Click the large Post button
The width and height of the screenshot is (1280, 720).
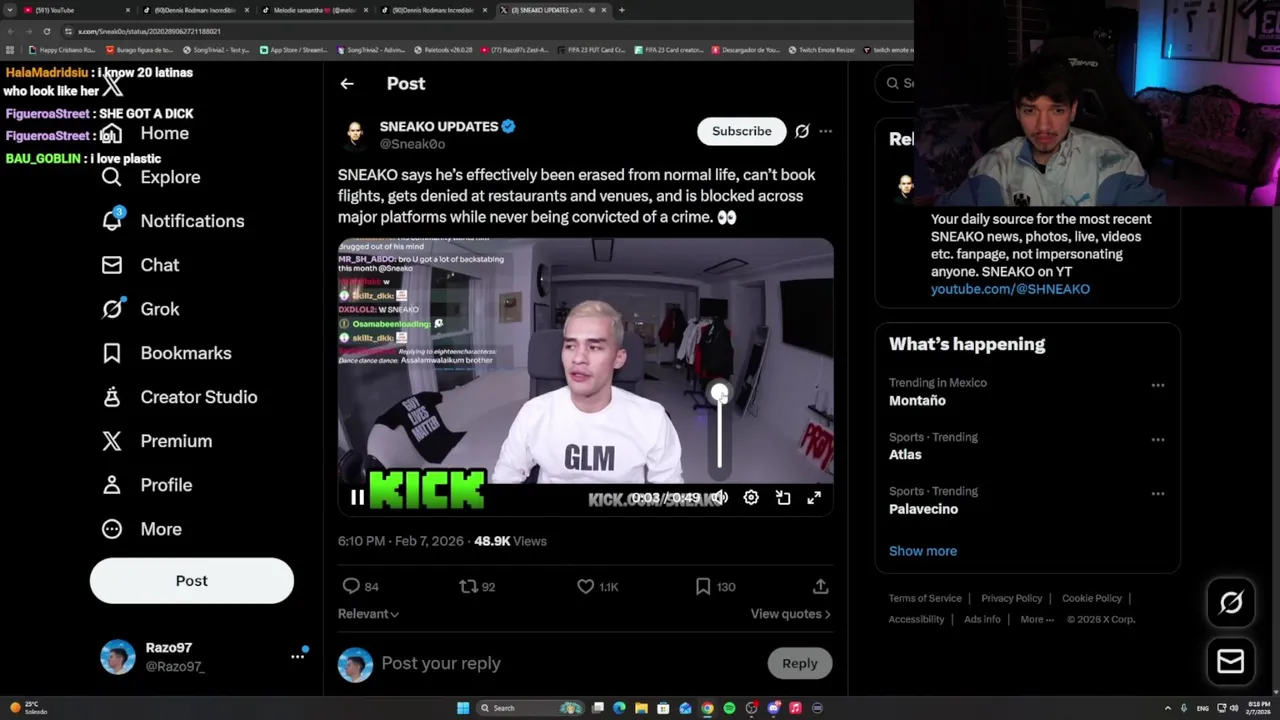pyautogui.click(x=192, y=581)
